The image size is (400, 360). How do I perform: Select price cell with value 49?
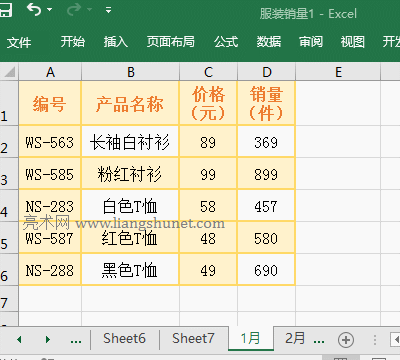click(x=208, y=270)
